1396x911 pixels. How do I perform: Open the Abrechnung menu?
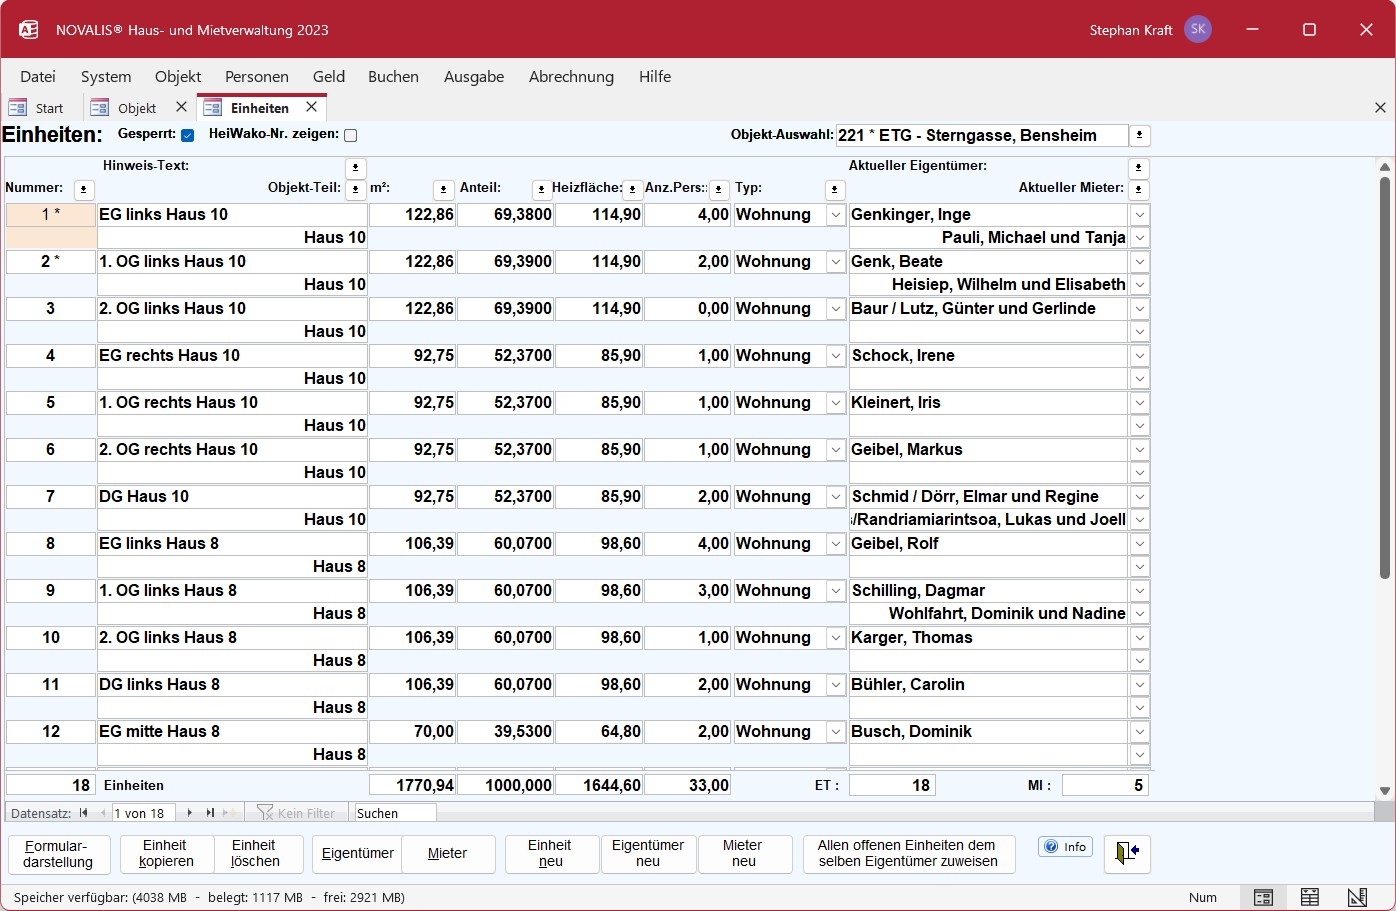pos(571,76)
